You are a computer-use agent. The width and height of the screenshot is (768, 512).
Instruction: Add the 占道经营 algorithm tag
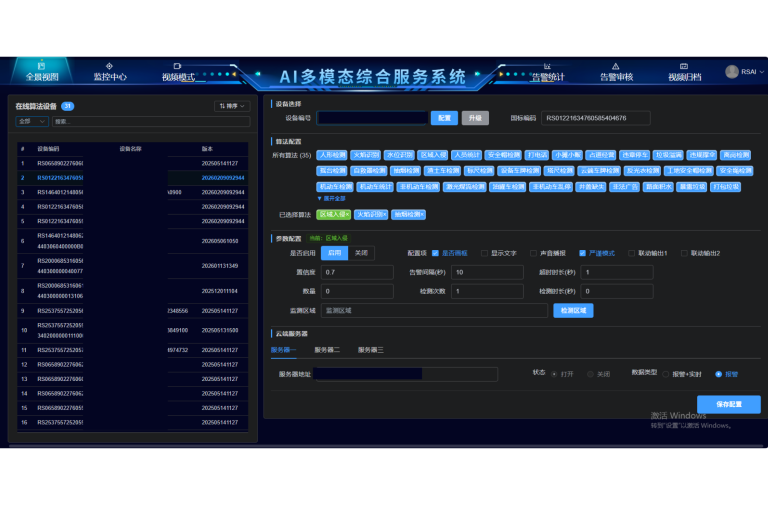tap(600, 155)
